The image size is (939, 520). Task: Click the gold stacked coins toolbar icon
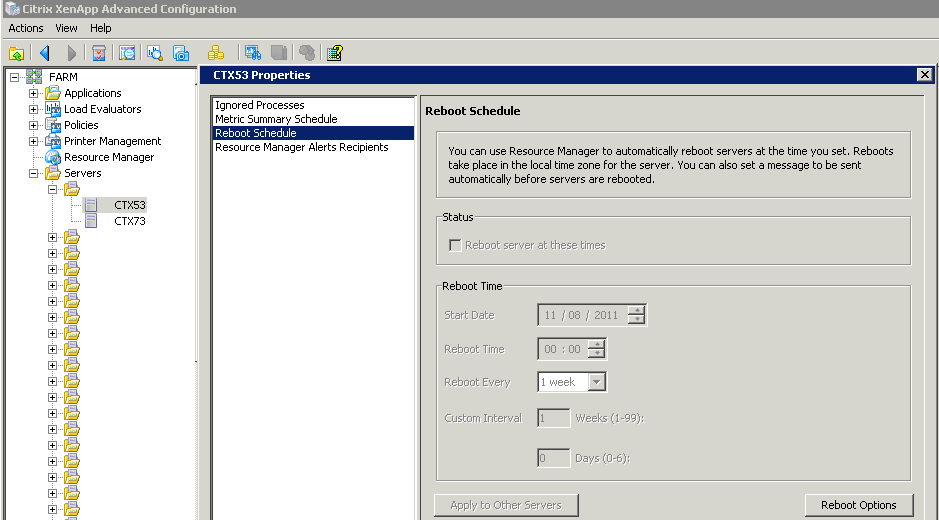coord(215,53)
